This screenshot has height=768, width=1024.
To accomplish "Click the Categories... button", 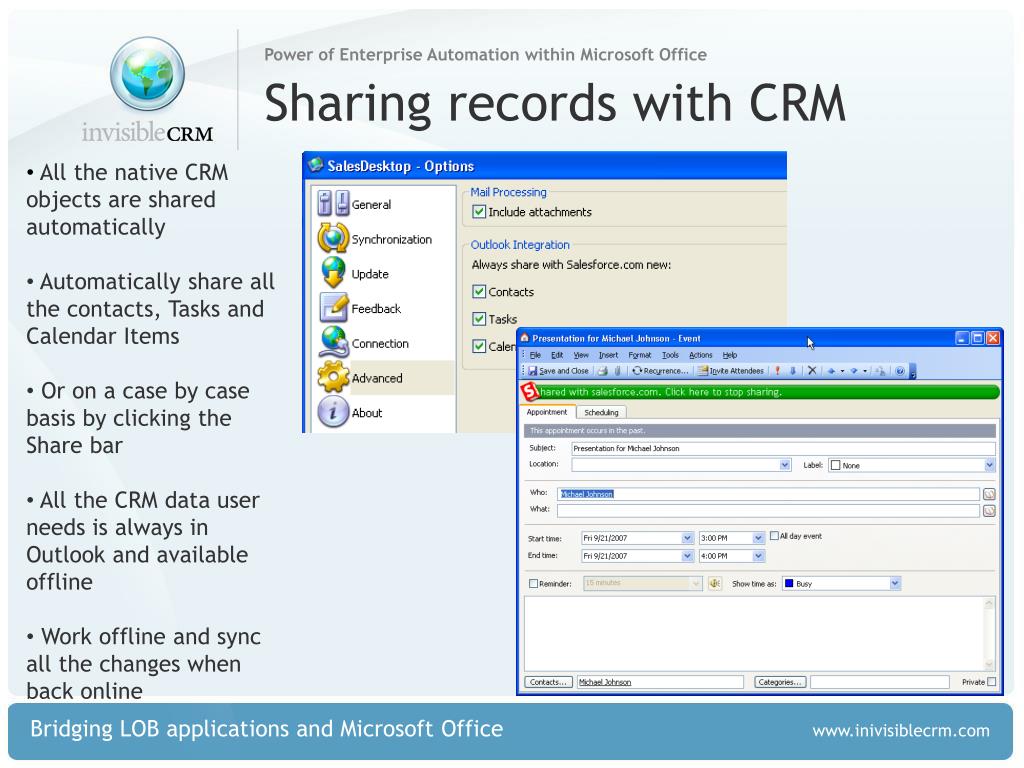I will (x=780, y=682).
